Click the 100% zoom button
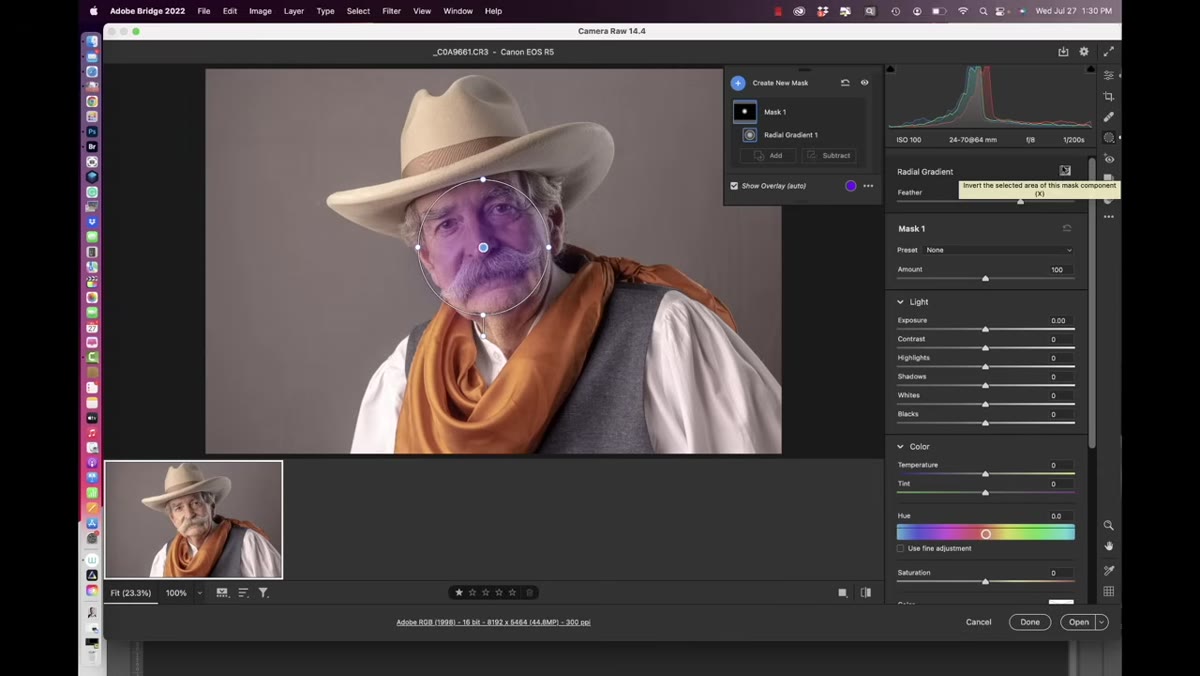Screen dimensions: 1200x676 click(176, 593)
